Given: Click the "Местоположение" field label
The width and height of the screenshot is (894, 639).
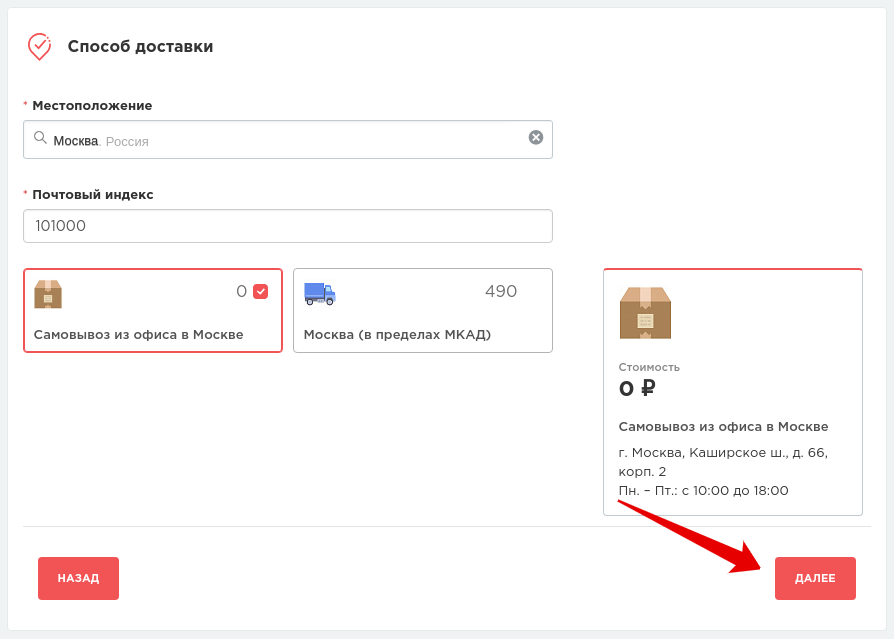Looking at the screenshot, I should point(92,105).
